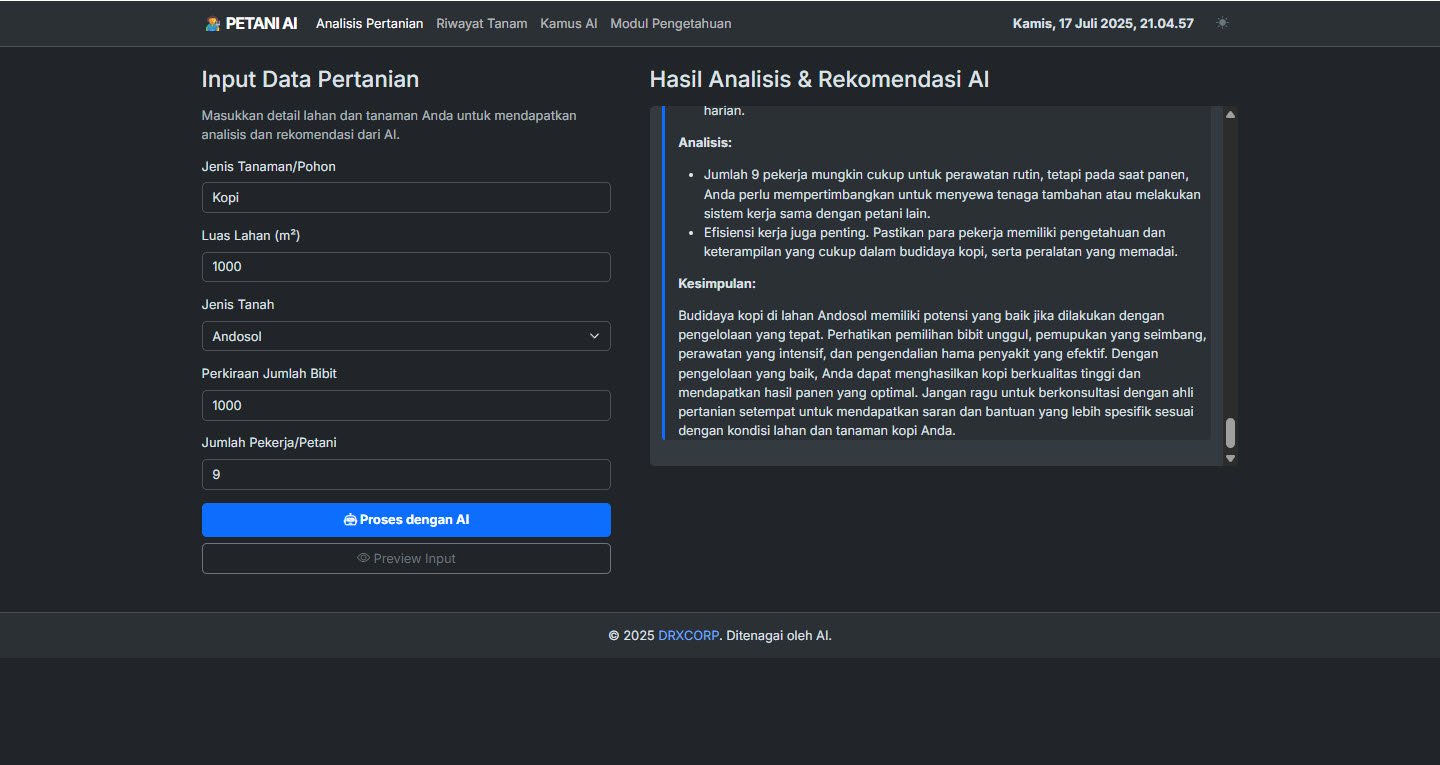Click the Proses dengan AI button
This screenshot has height=765, width=1440.
point(406,520)
